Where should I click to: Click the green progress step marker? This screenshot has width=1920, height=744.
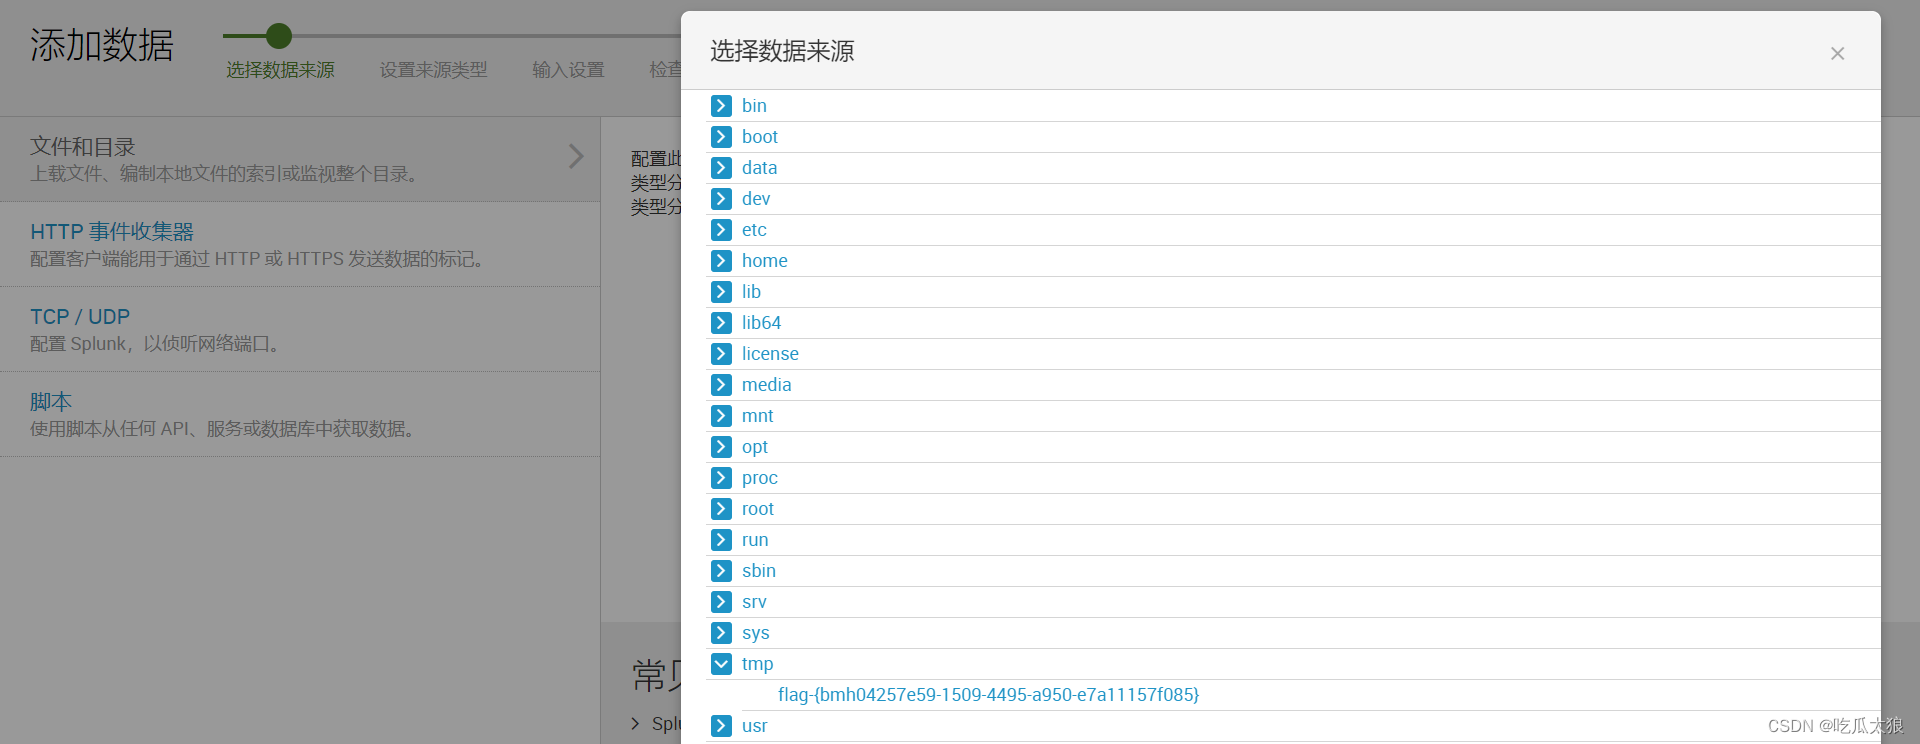279,36
